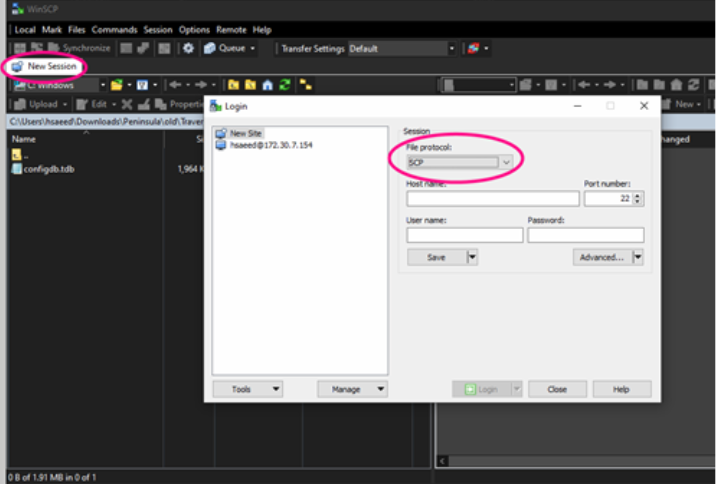The image size is (718, 484).
Task: Go forward in remote panel history
Action: click(609, 85)
